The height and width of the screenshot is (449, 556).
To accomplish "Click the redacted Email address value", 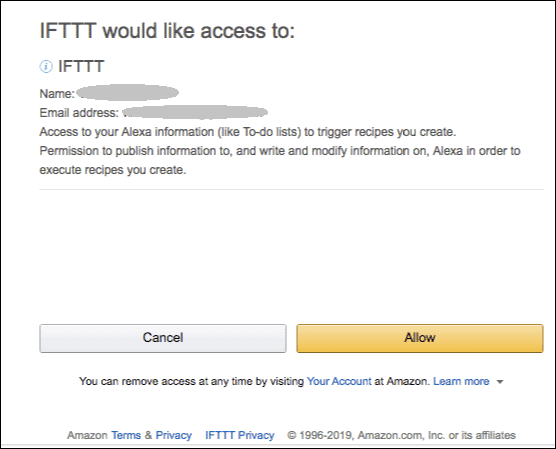I will pyautogui.click(x=195, y=112).
